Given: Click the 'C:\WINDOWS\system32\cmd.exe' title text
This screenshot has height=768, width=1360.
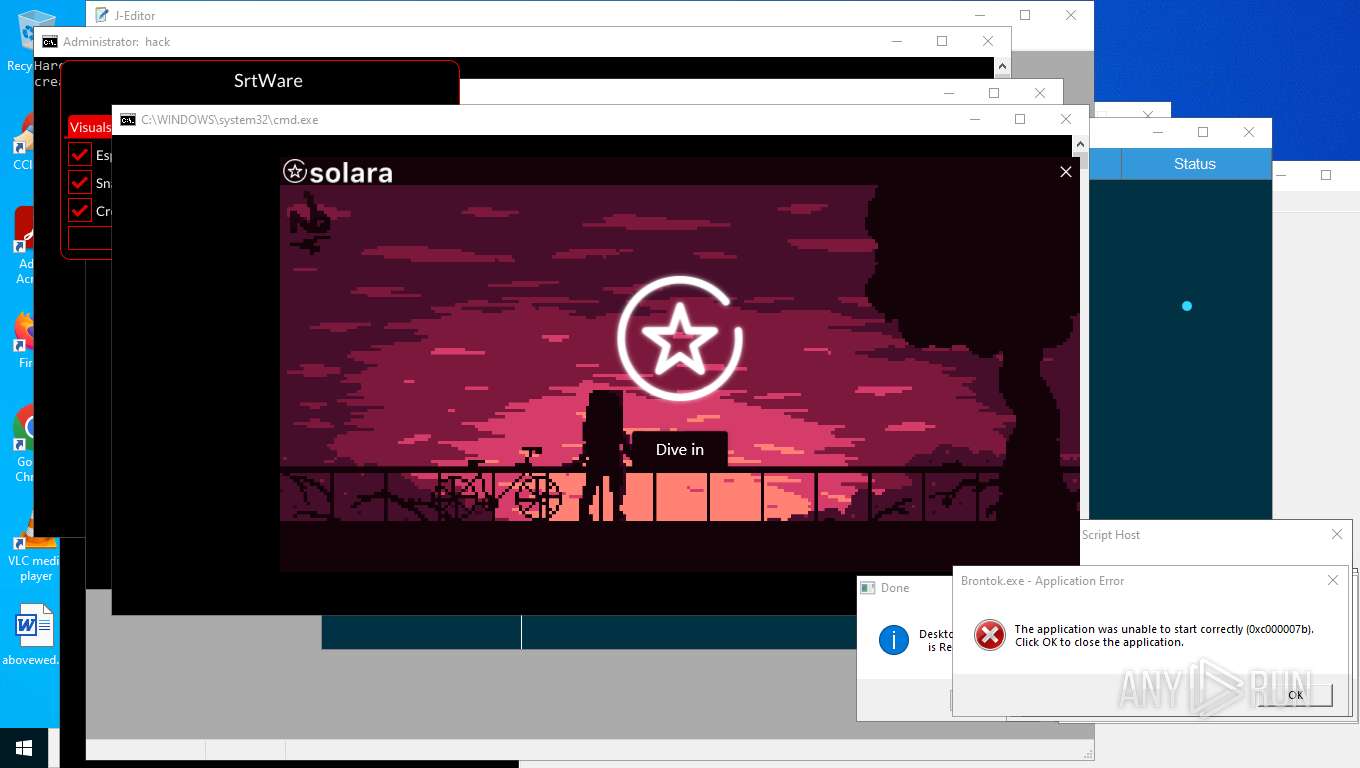Looking at the screenshot, I should click(x=230, y=120).
